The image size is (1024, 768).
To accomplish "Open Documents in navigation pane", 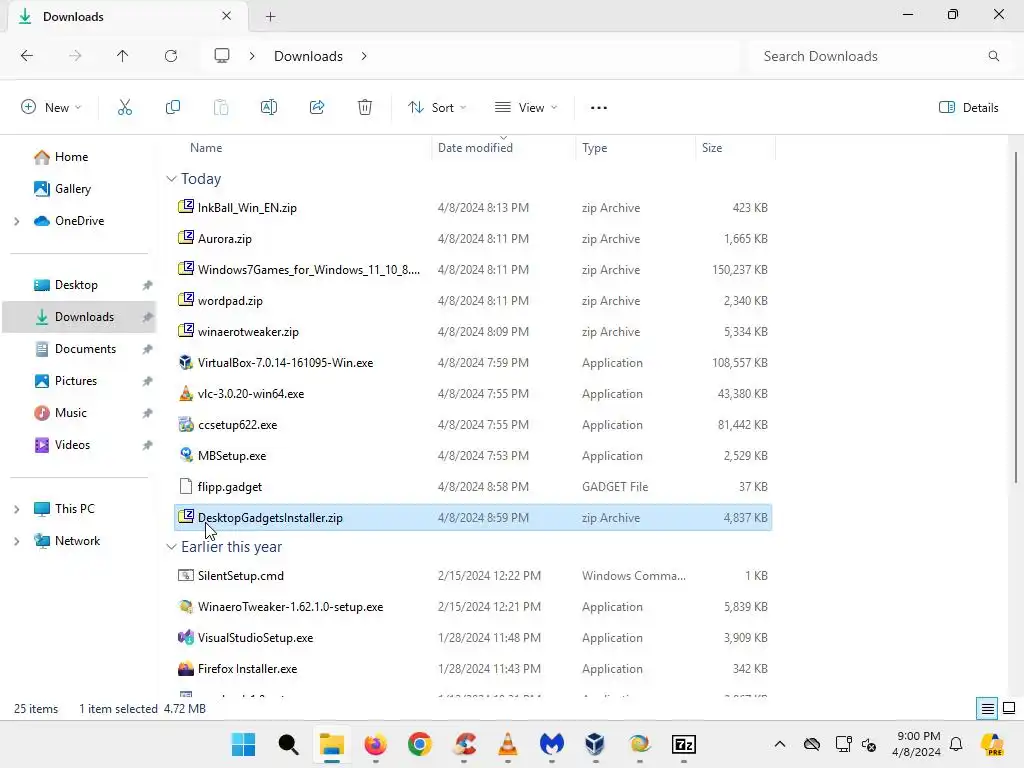I will tap(75, 349).
